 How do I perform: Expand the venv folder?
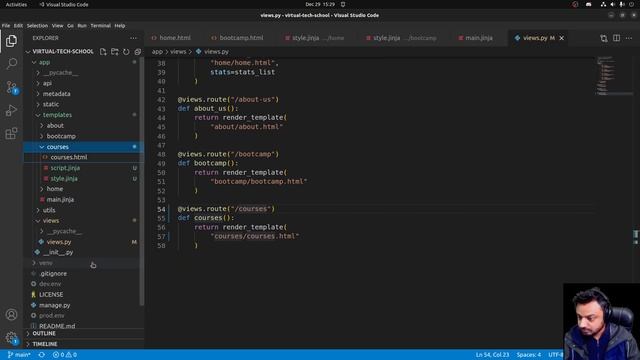pyautogui.click(x=45, y=263)
